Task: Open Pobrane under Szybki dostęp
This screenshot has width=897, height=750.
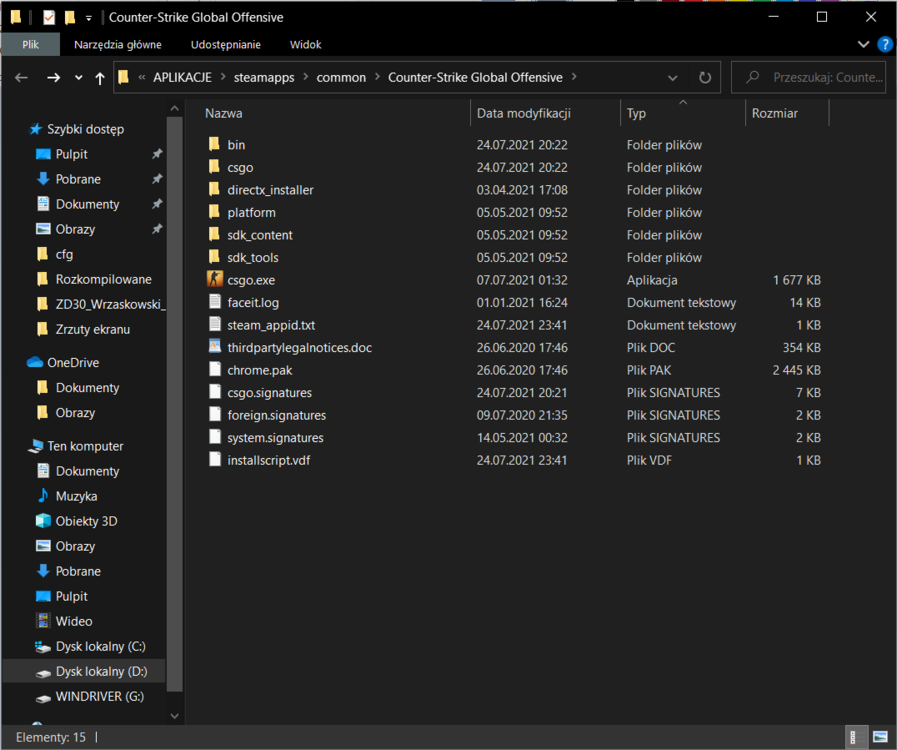Action: [68, 179]
